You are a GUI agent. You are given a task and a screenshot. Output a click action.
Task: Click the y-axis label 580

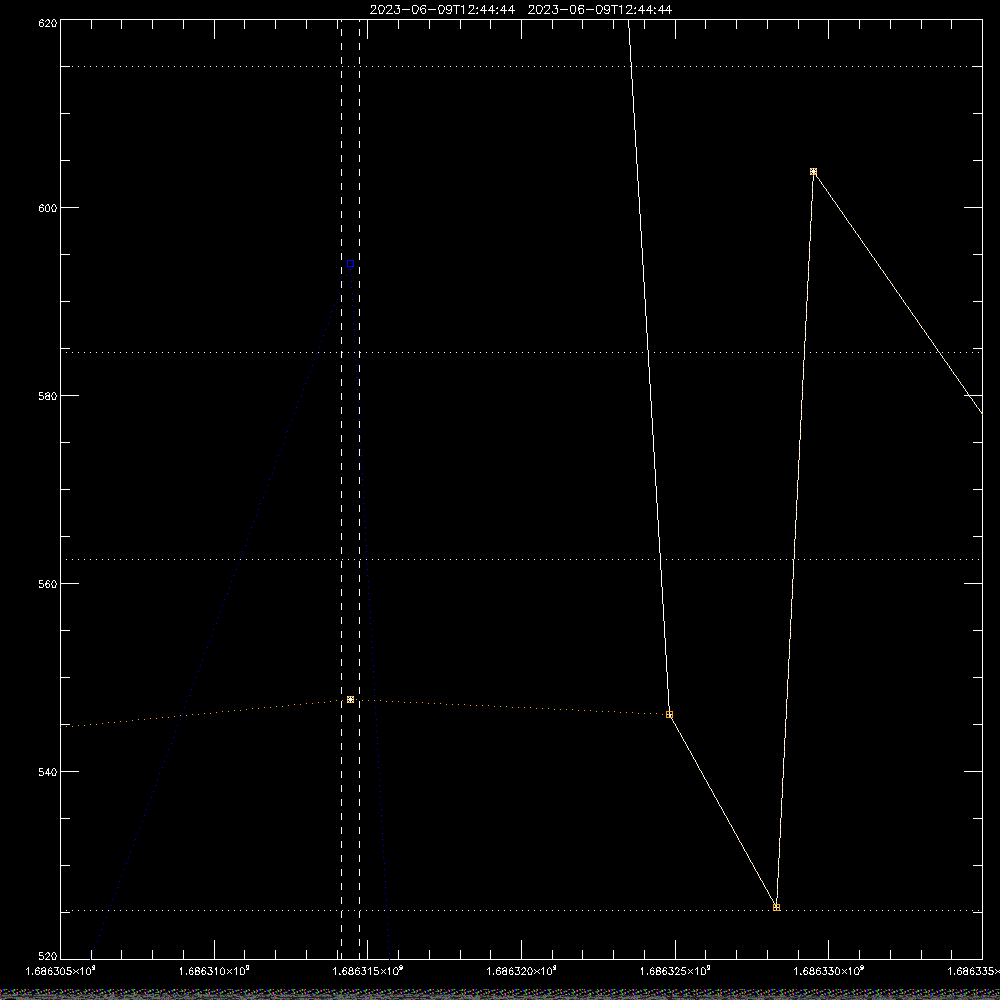tap(48, 395)
